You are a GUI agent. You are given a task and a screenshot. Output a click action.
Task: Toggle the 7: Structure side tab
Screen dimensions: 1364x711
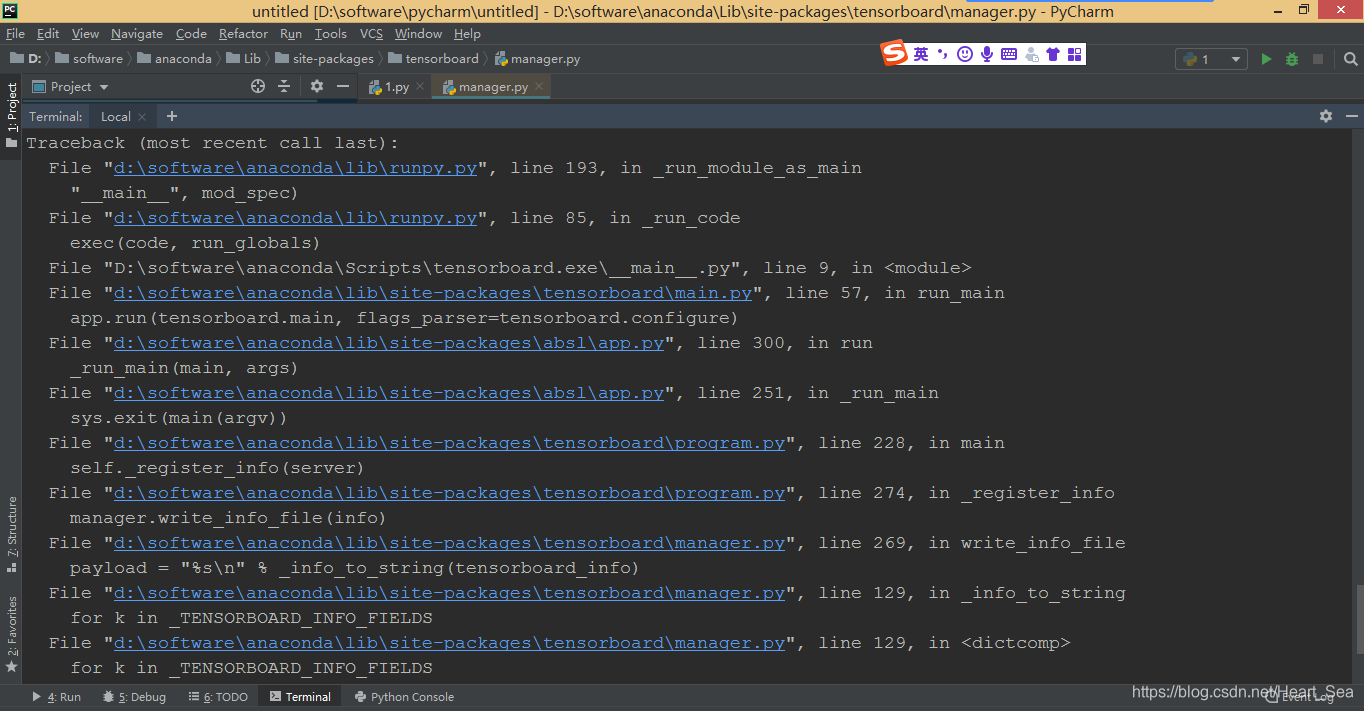pyautogui.click(x=11, y=534)
